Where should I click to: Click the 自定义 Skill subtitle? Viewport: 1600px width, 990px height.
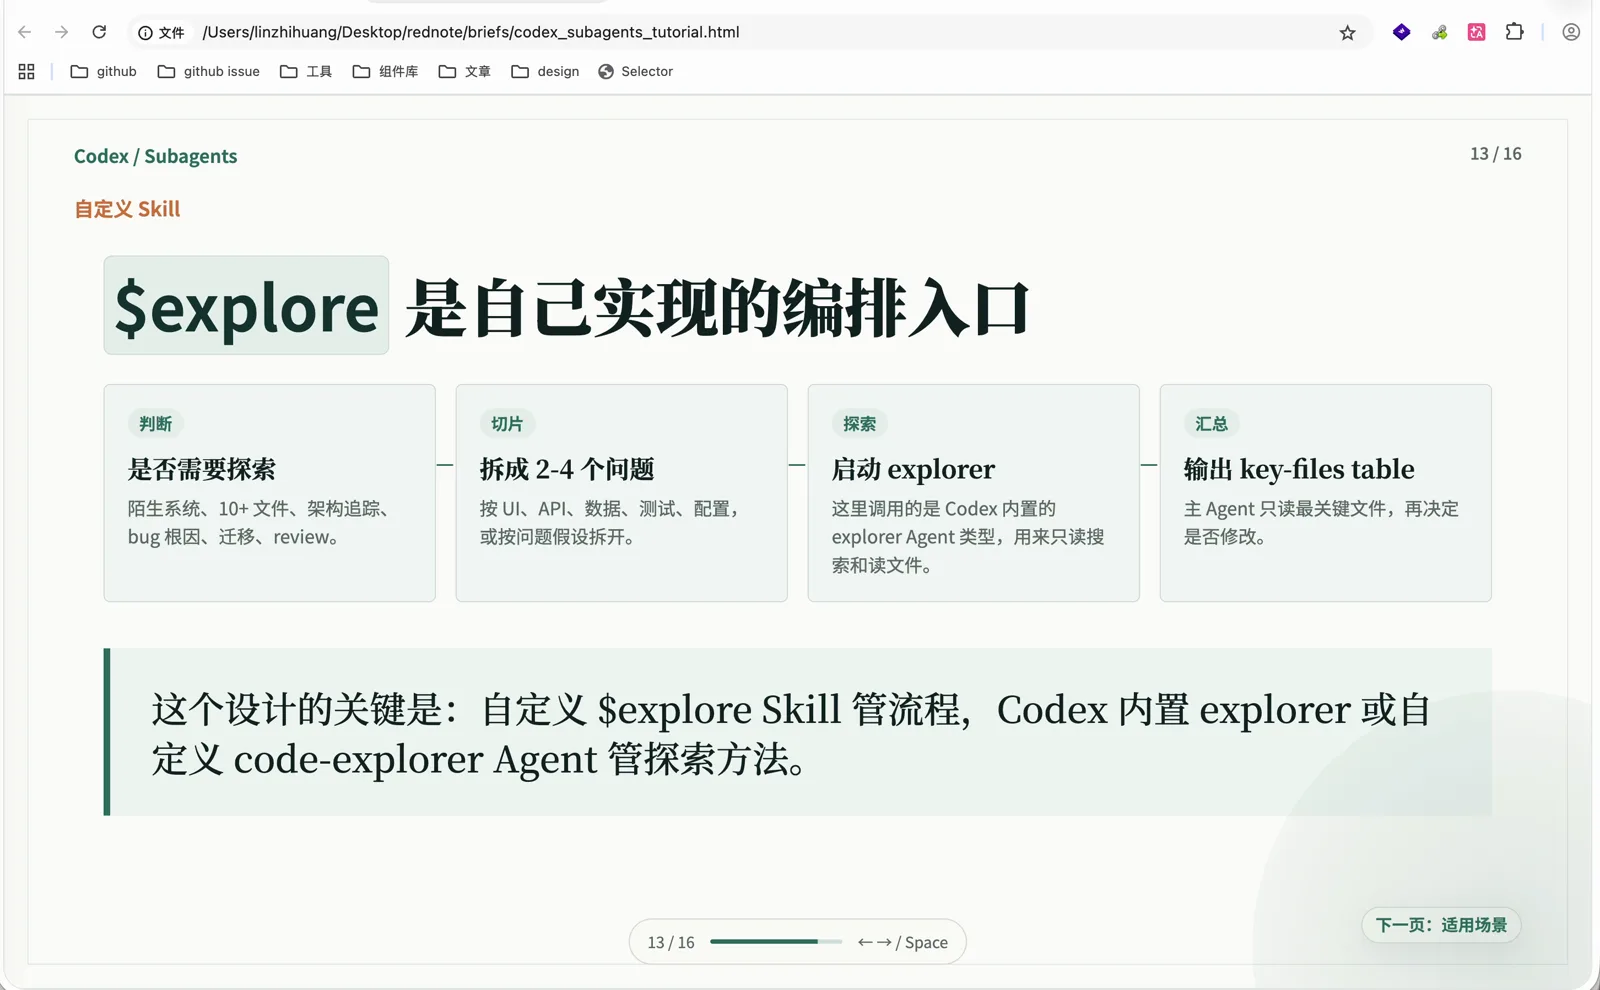pyautogui.click(x=127, y=209)
